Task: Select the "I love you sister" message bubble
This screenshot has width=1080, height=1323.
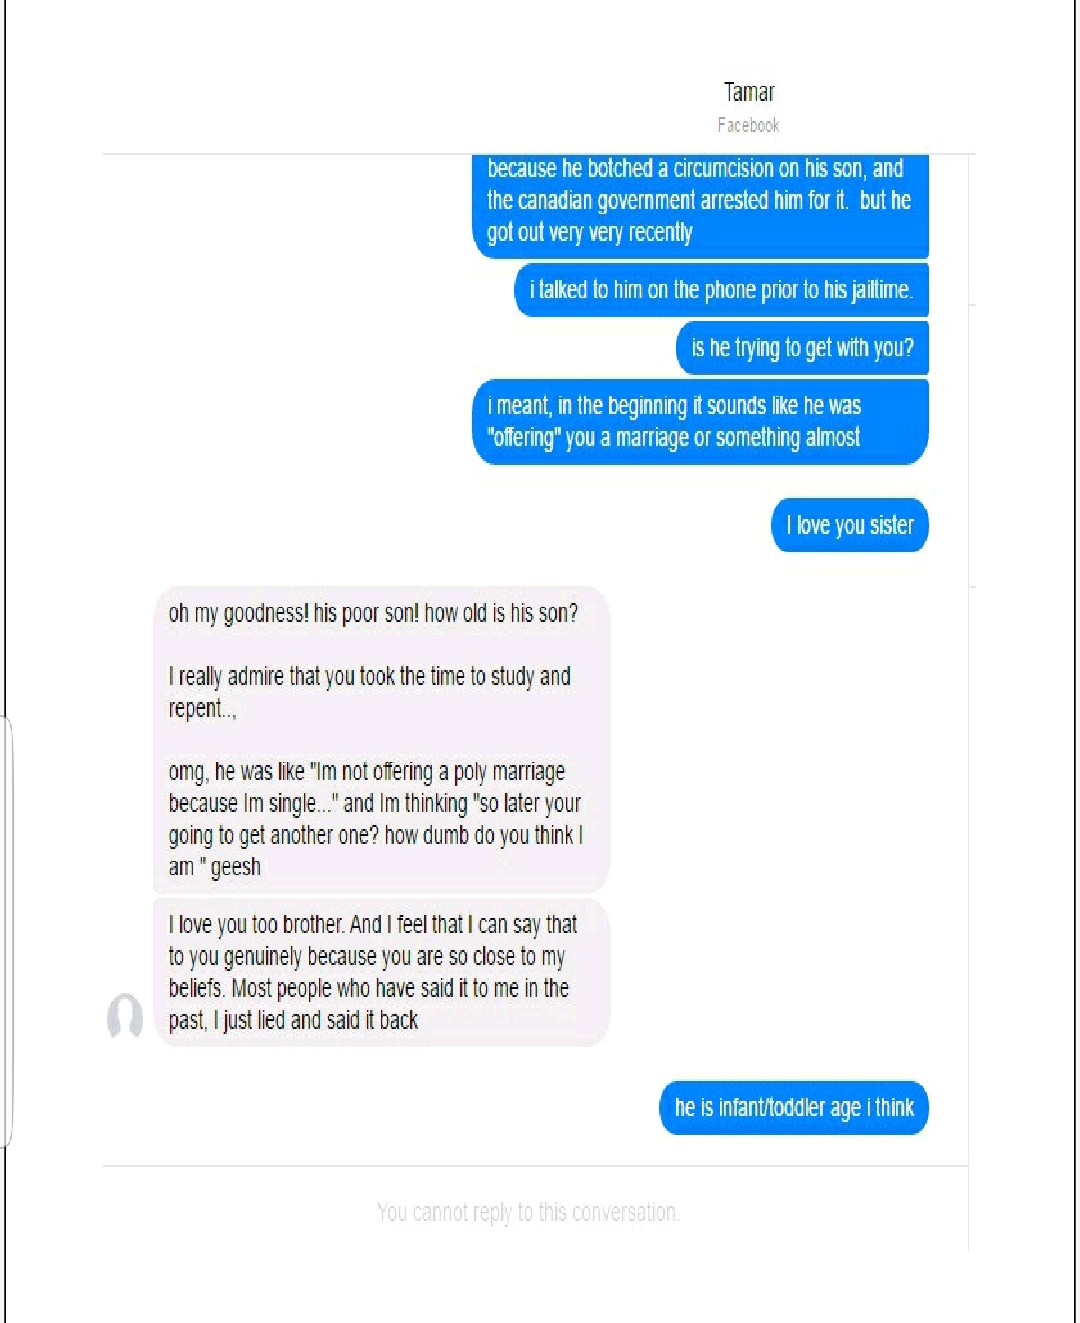Action: coord(850,525)
